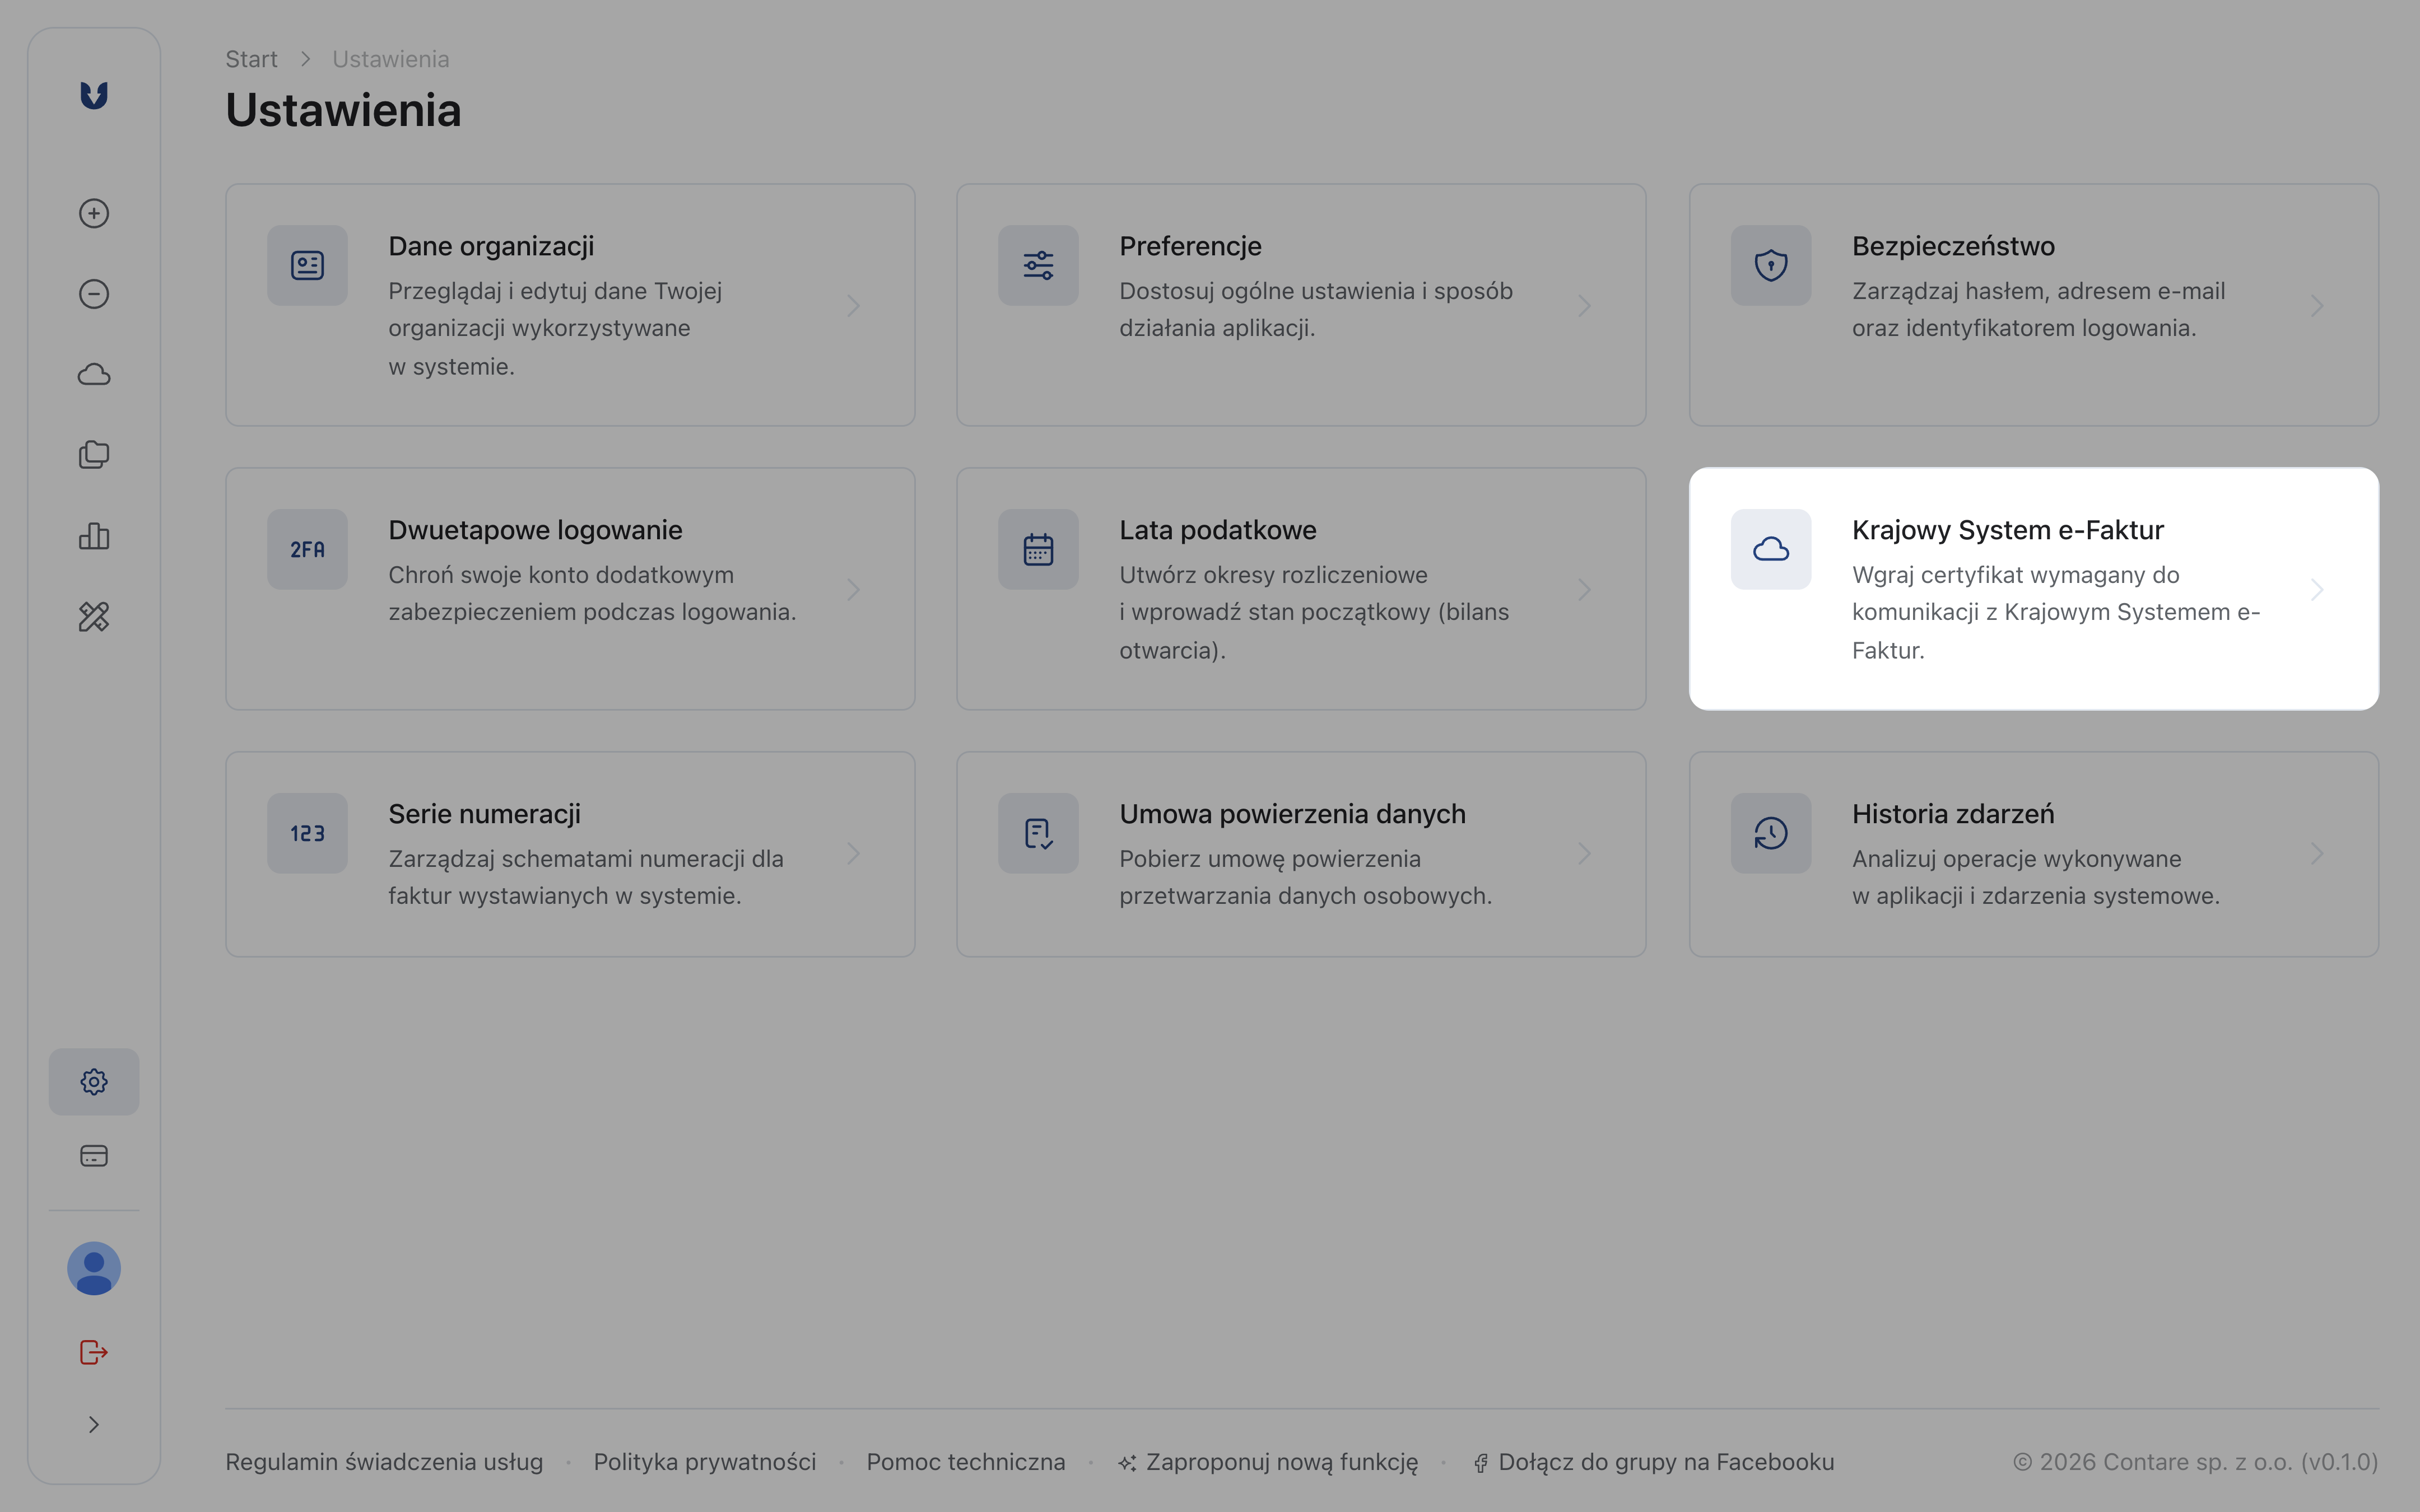Open Dwuetapowe logowanie title
Screen dimensions: 2420x1512
coord(535,530)
